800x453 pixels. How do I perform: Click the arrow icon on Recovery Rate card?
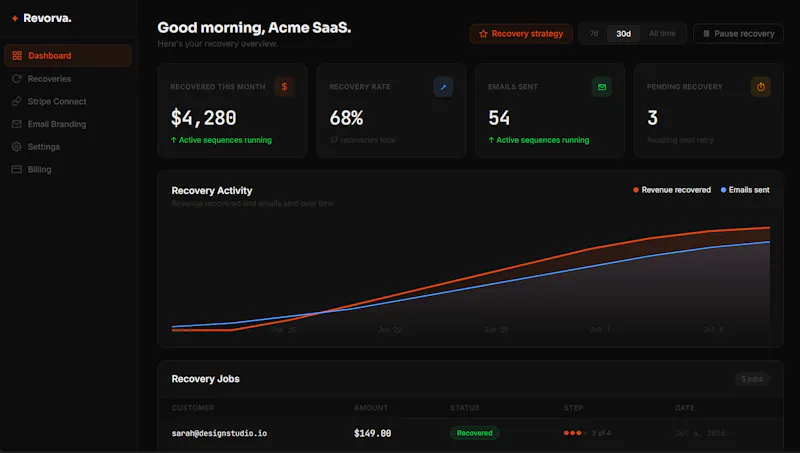coord(443,87)
